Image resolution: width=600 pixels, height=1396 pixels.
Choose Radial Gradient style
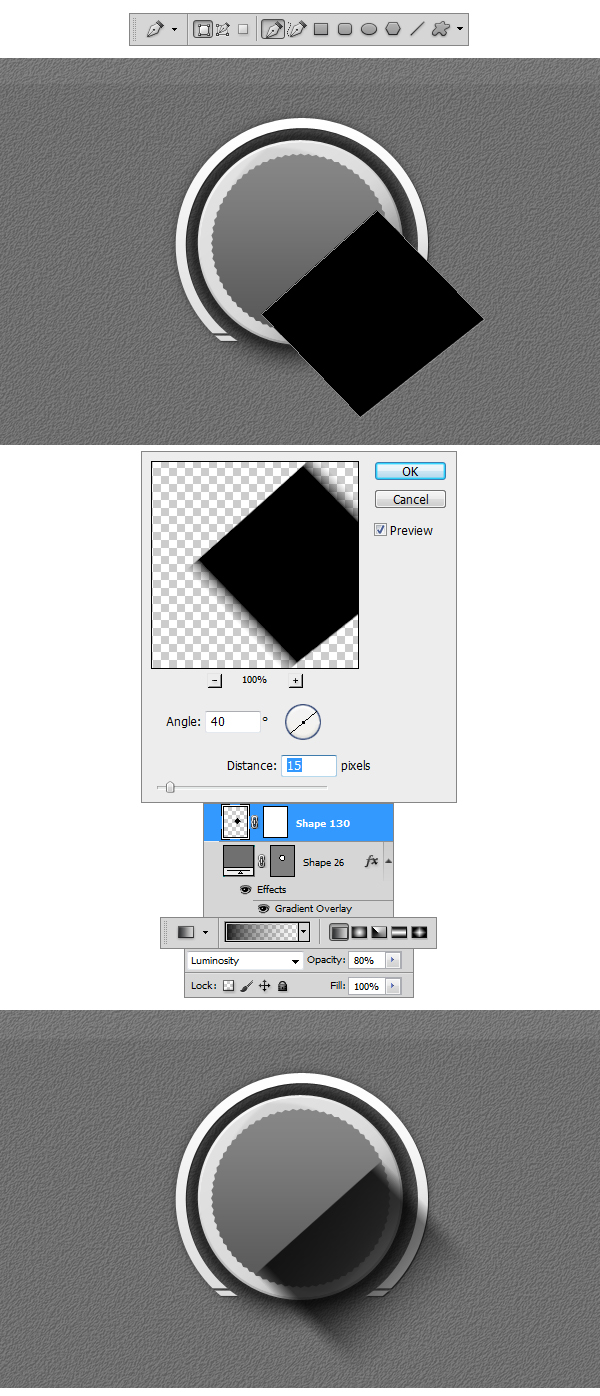click(359, 932)
